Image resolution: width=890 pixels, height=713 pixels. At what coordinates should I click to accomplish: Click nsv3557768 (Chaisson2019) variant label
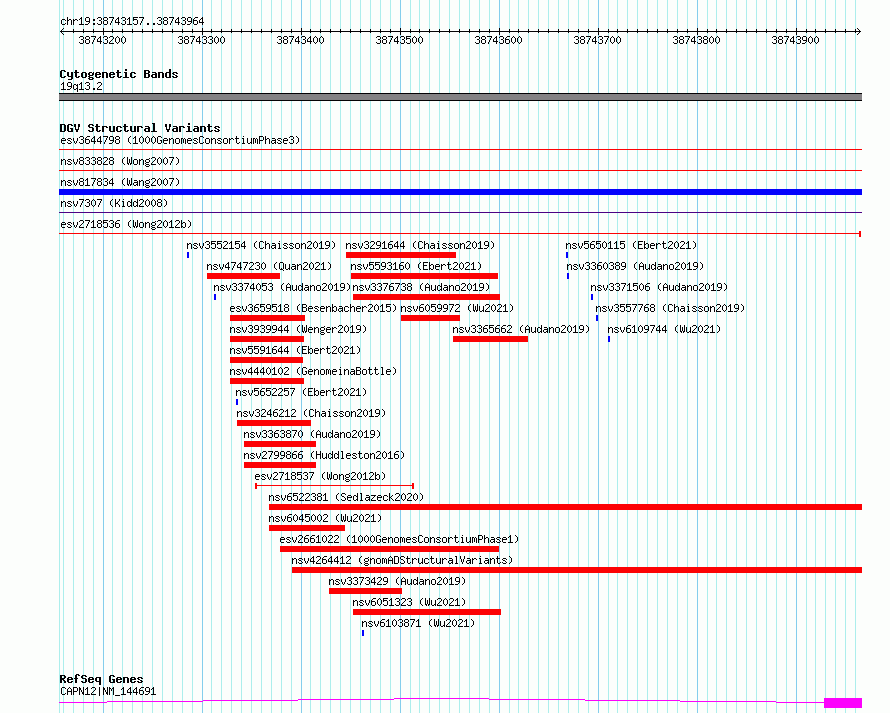pyautogui.click(x=670, y=308)
